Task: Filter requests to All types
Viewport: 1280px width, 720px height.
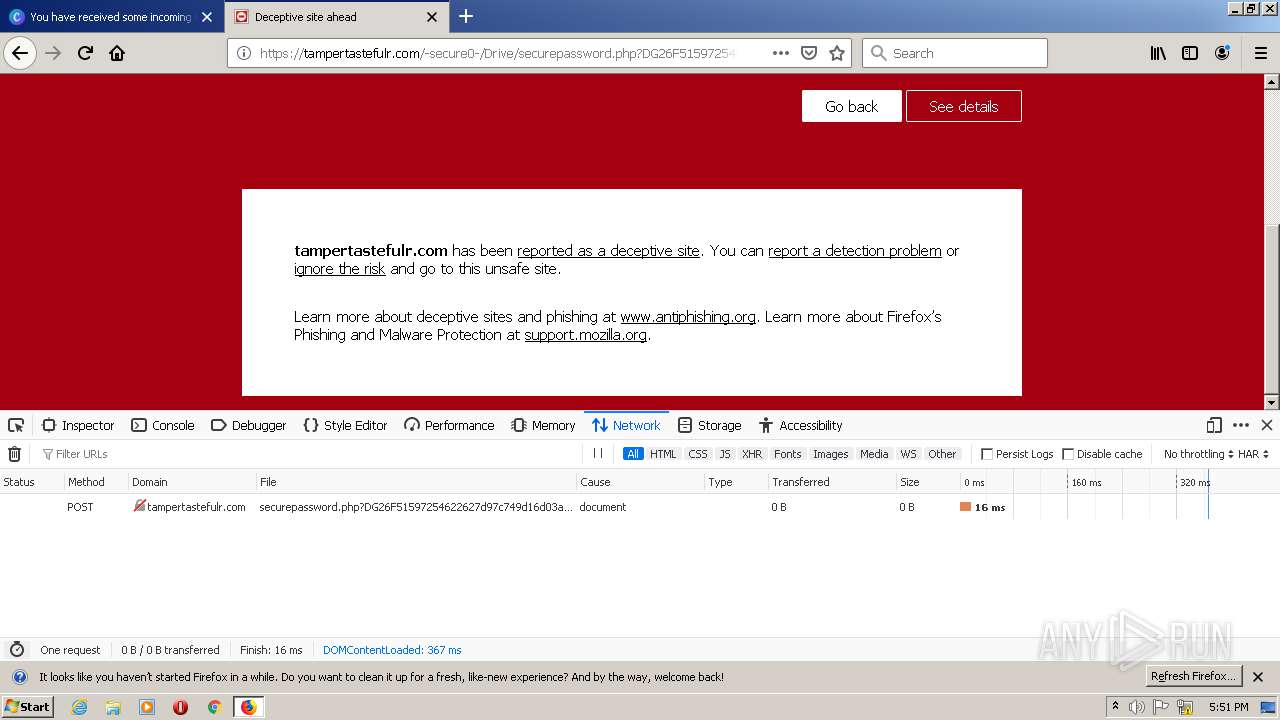Action: coord(633,454)
